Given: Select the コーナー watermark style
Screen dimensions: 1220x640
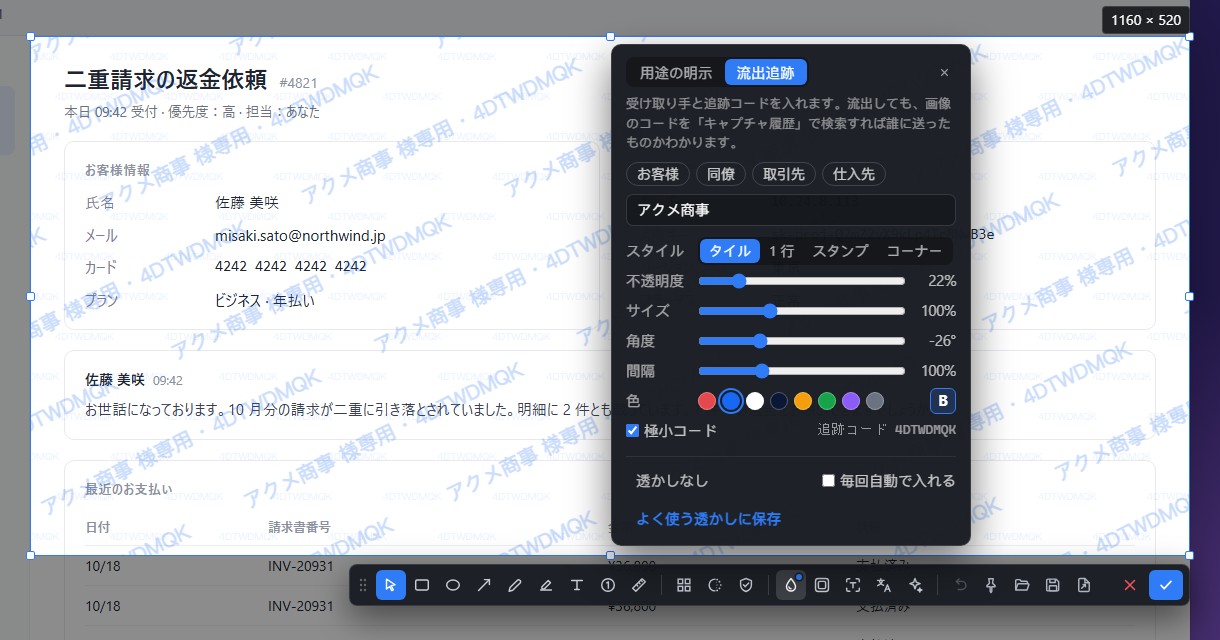Looking at the screenshot, I should pos(914,251).
